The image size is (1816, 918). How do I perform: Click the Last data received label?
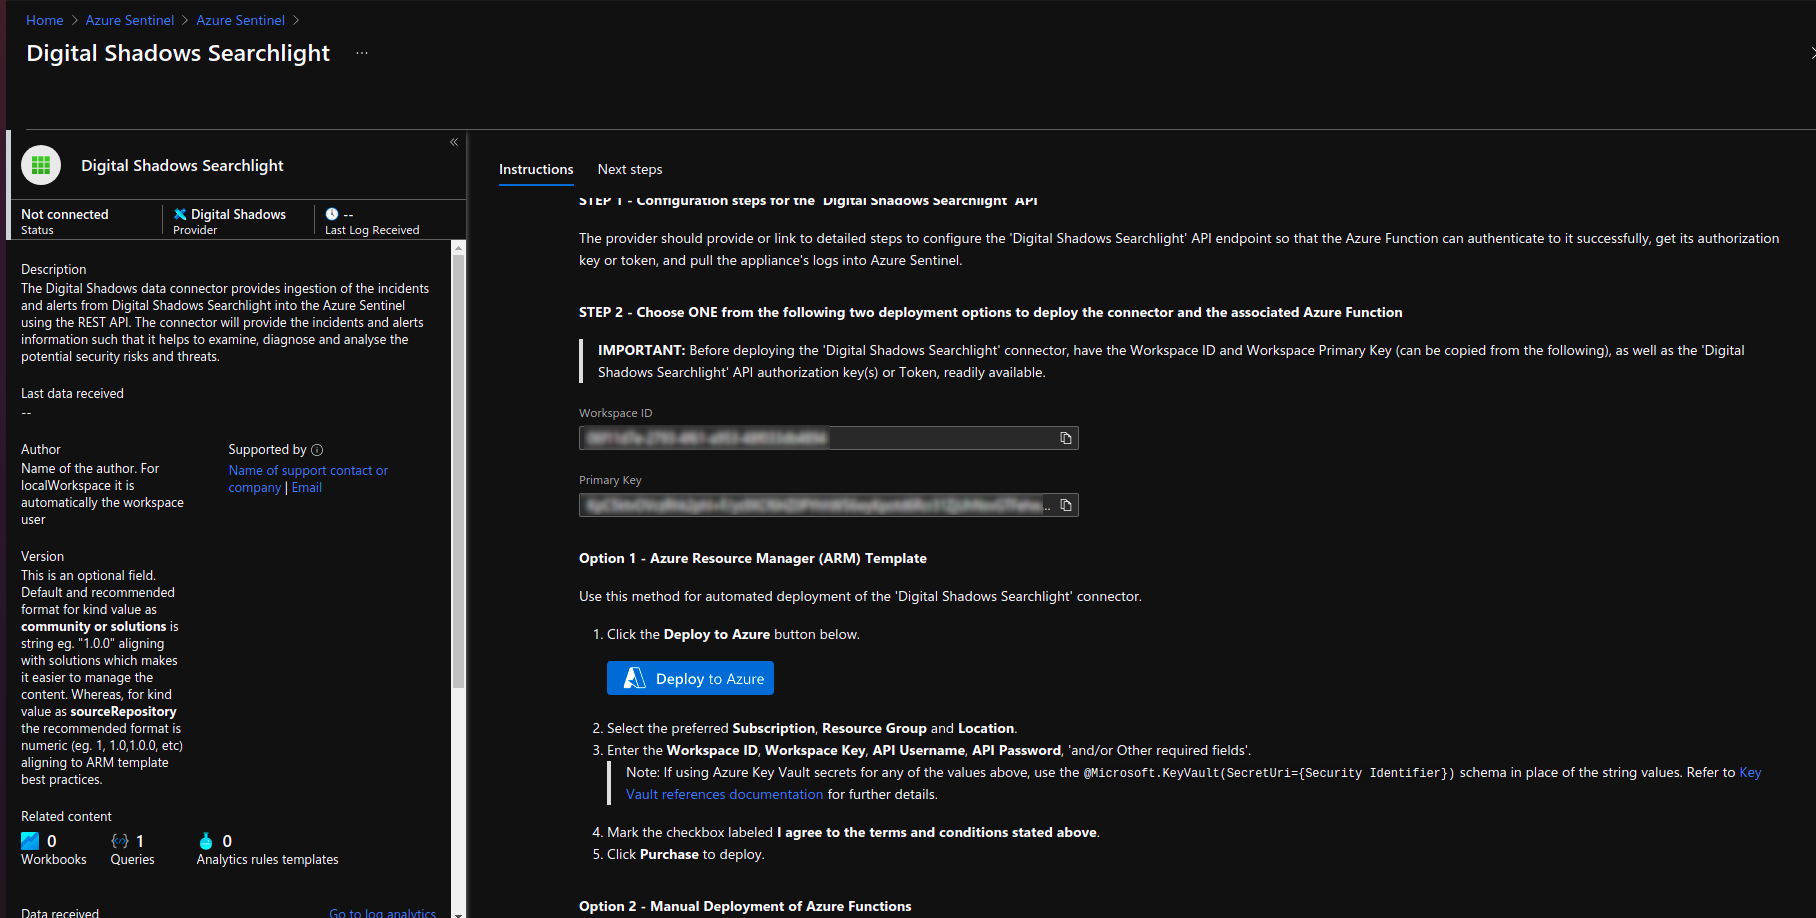coord(72,393)
